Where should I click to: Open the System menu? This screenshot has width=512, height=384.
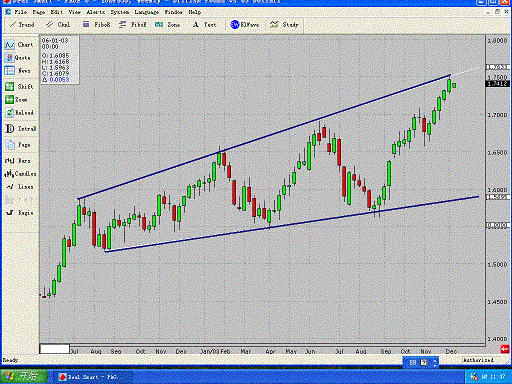click(120, 12)
